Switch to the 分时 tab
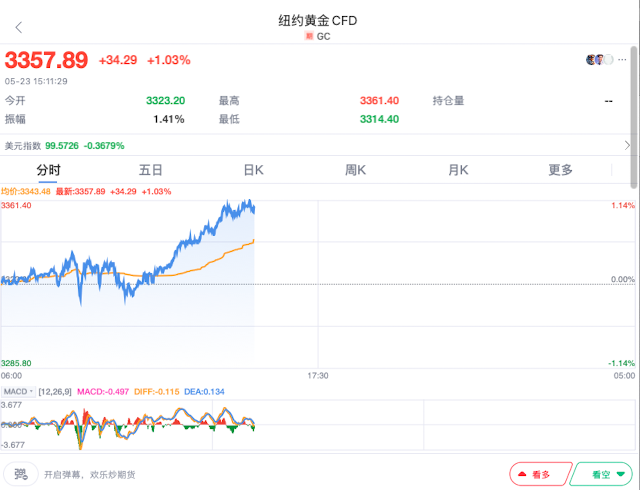This screenshot has height=490, width=640. [48, 170]
